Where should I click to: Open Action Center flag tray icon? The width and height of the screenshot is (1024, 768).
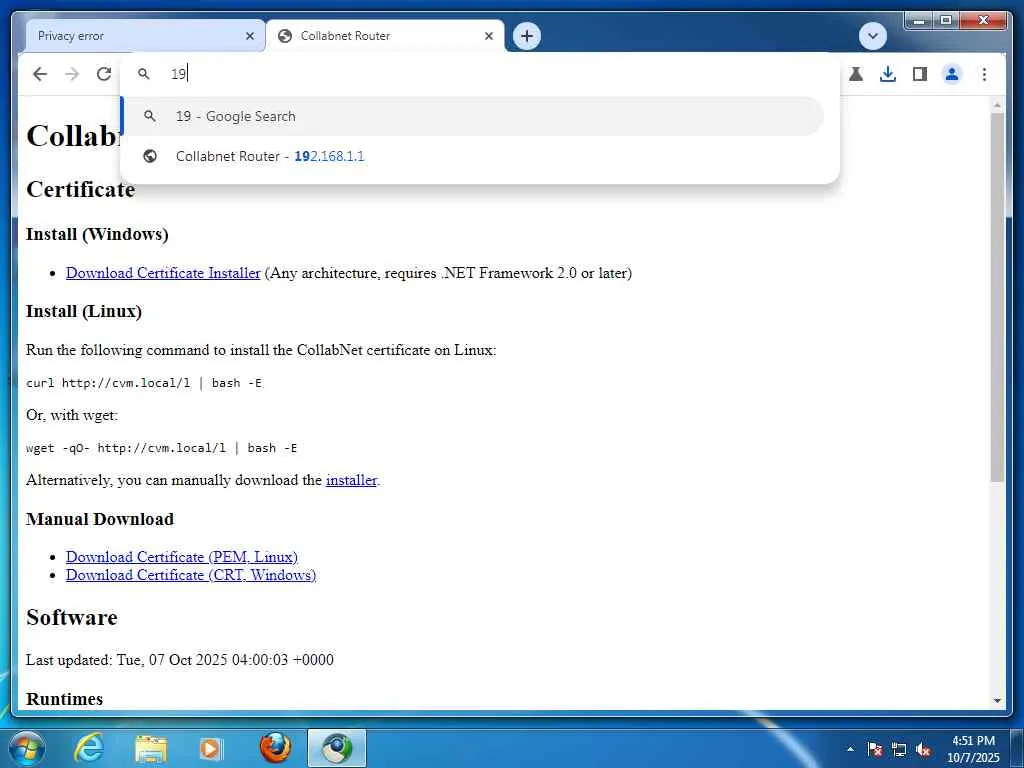[x=875, y=749]
